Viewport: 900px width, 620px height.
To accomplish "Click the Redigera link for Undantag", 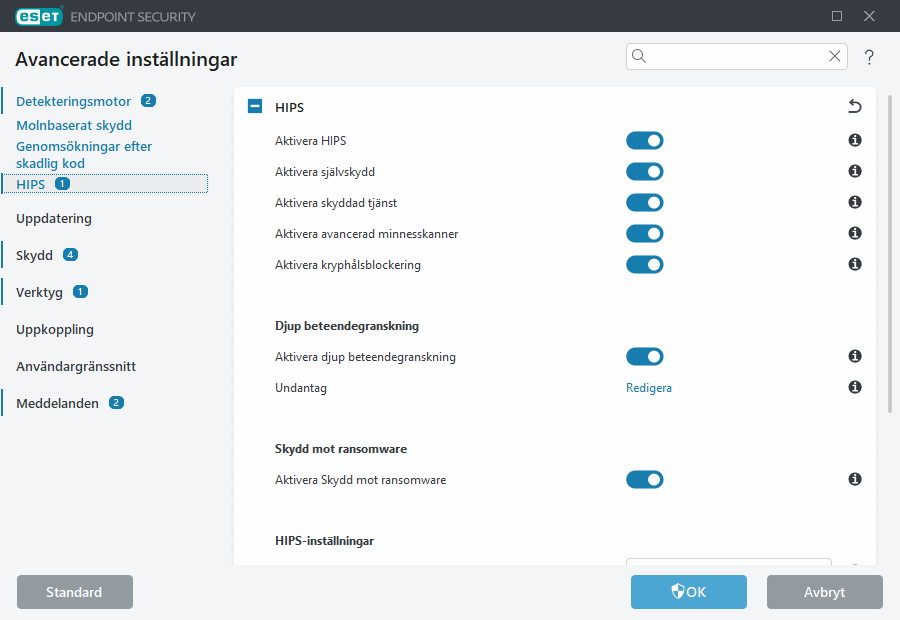I will click(x=649, y=388).
